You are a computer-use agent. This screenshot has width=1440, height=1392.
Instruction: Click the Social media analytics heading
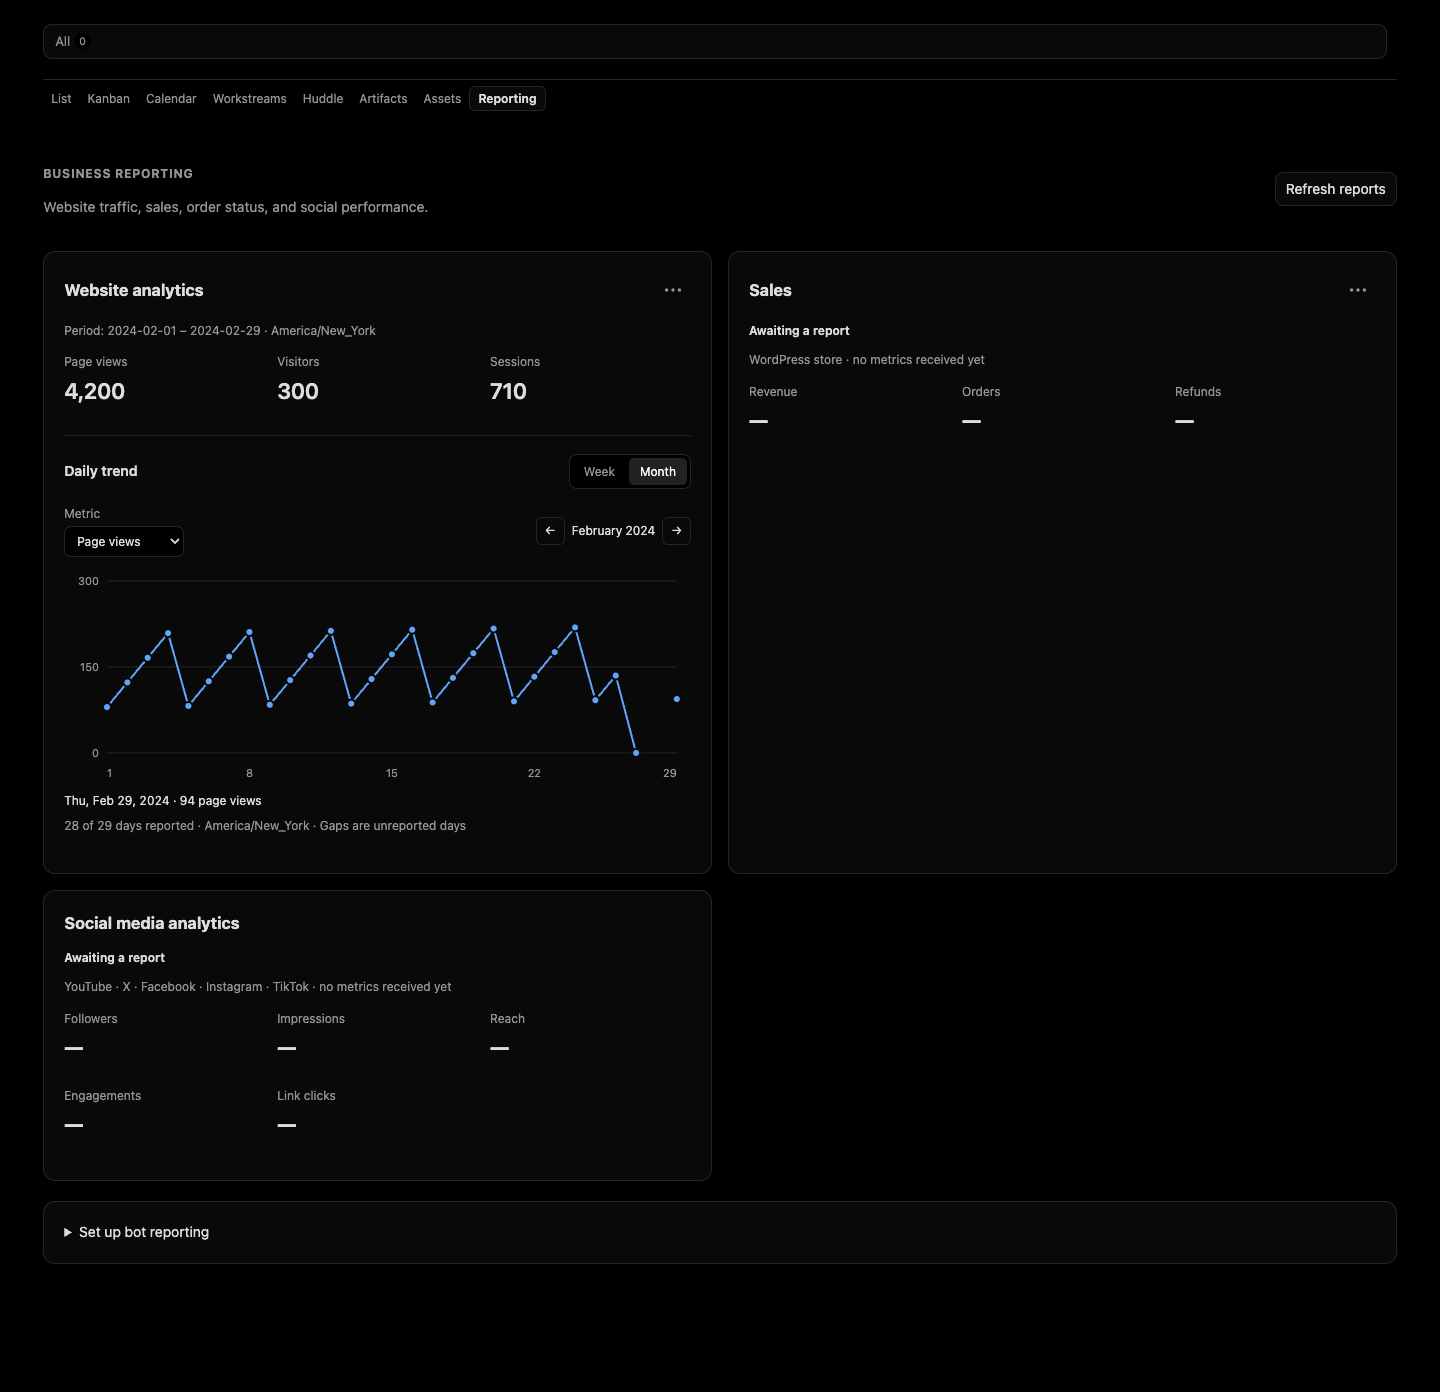[152, 923]
